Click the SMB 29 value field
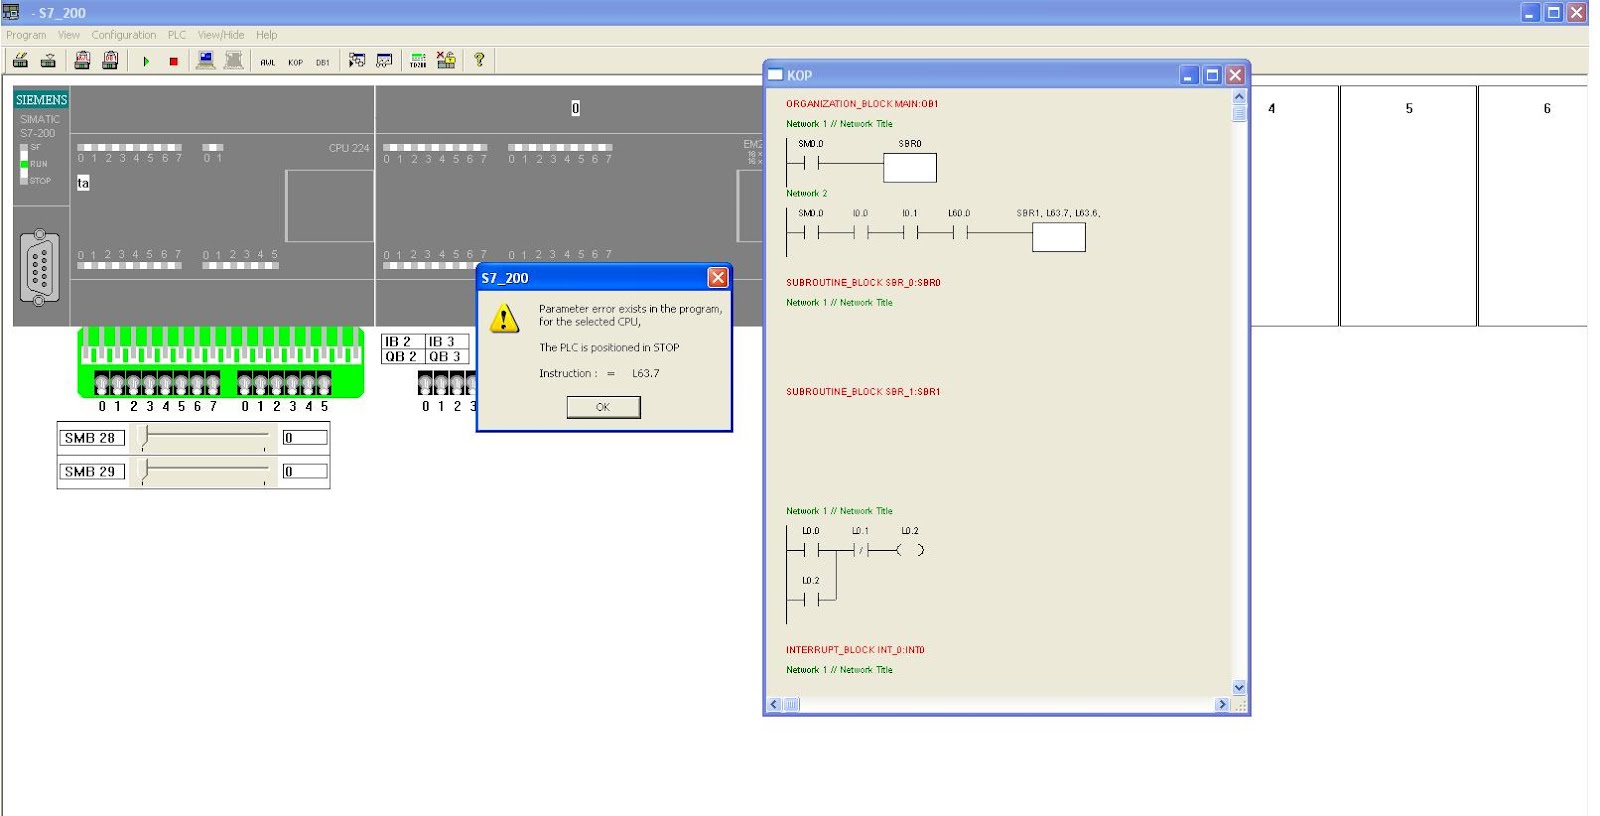 [x=305, y=471]
